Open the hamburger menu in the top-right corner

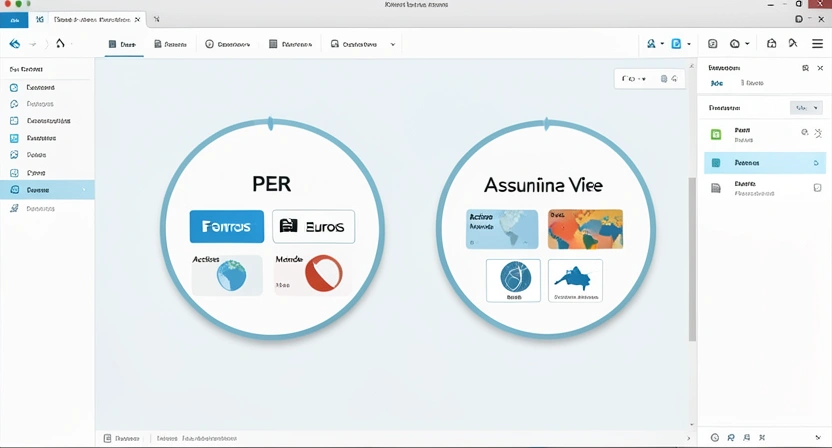pos(817,44)
